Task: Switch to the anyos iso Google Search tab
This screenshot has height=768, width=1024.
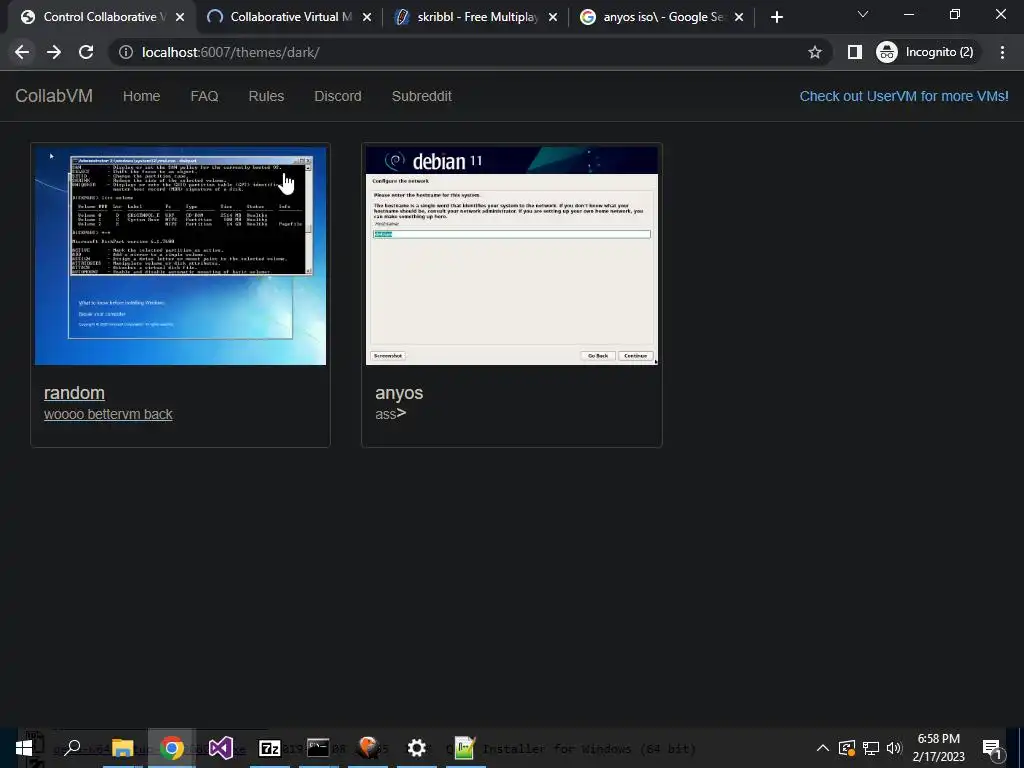Action: point(660,17)
